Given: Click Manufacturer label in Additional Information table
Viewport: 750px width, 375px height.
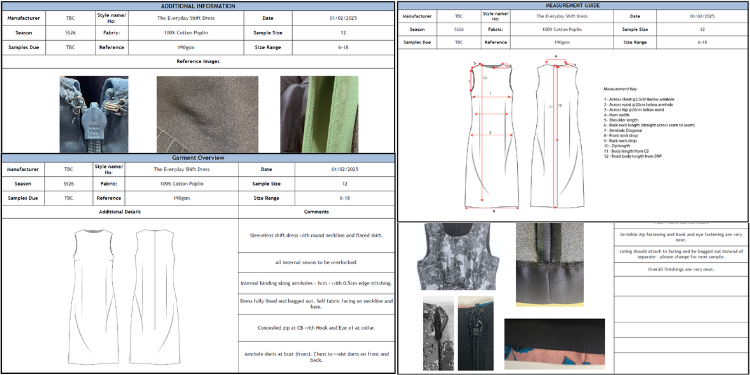Looking at the screenshot, I should click(23, 18).
